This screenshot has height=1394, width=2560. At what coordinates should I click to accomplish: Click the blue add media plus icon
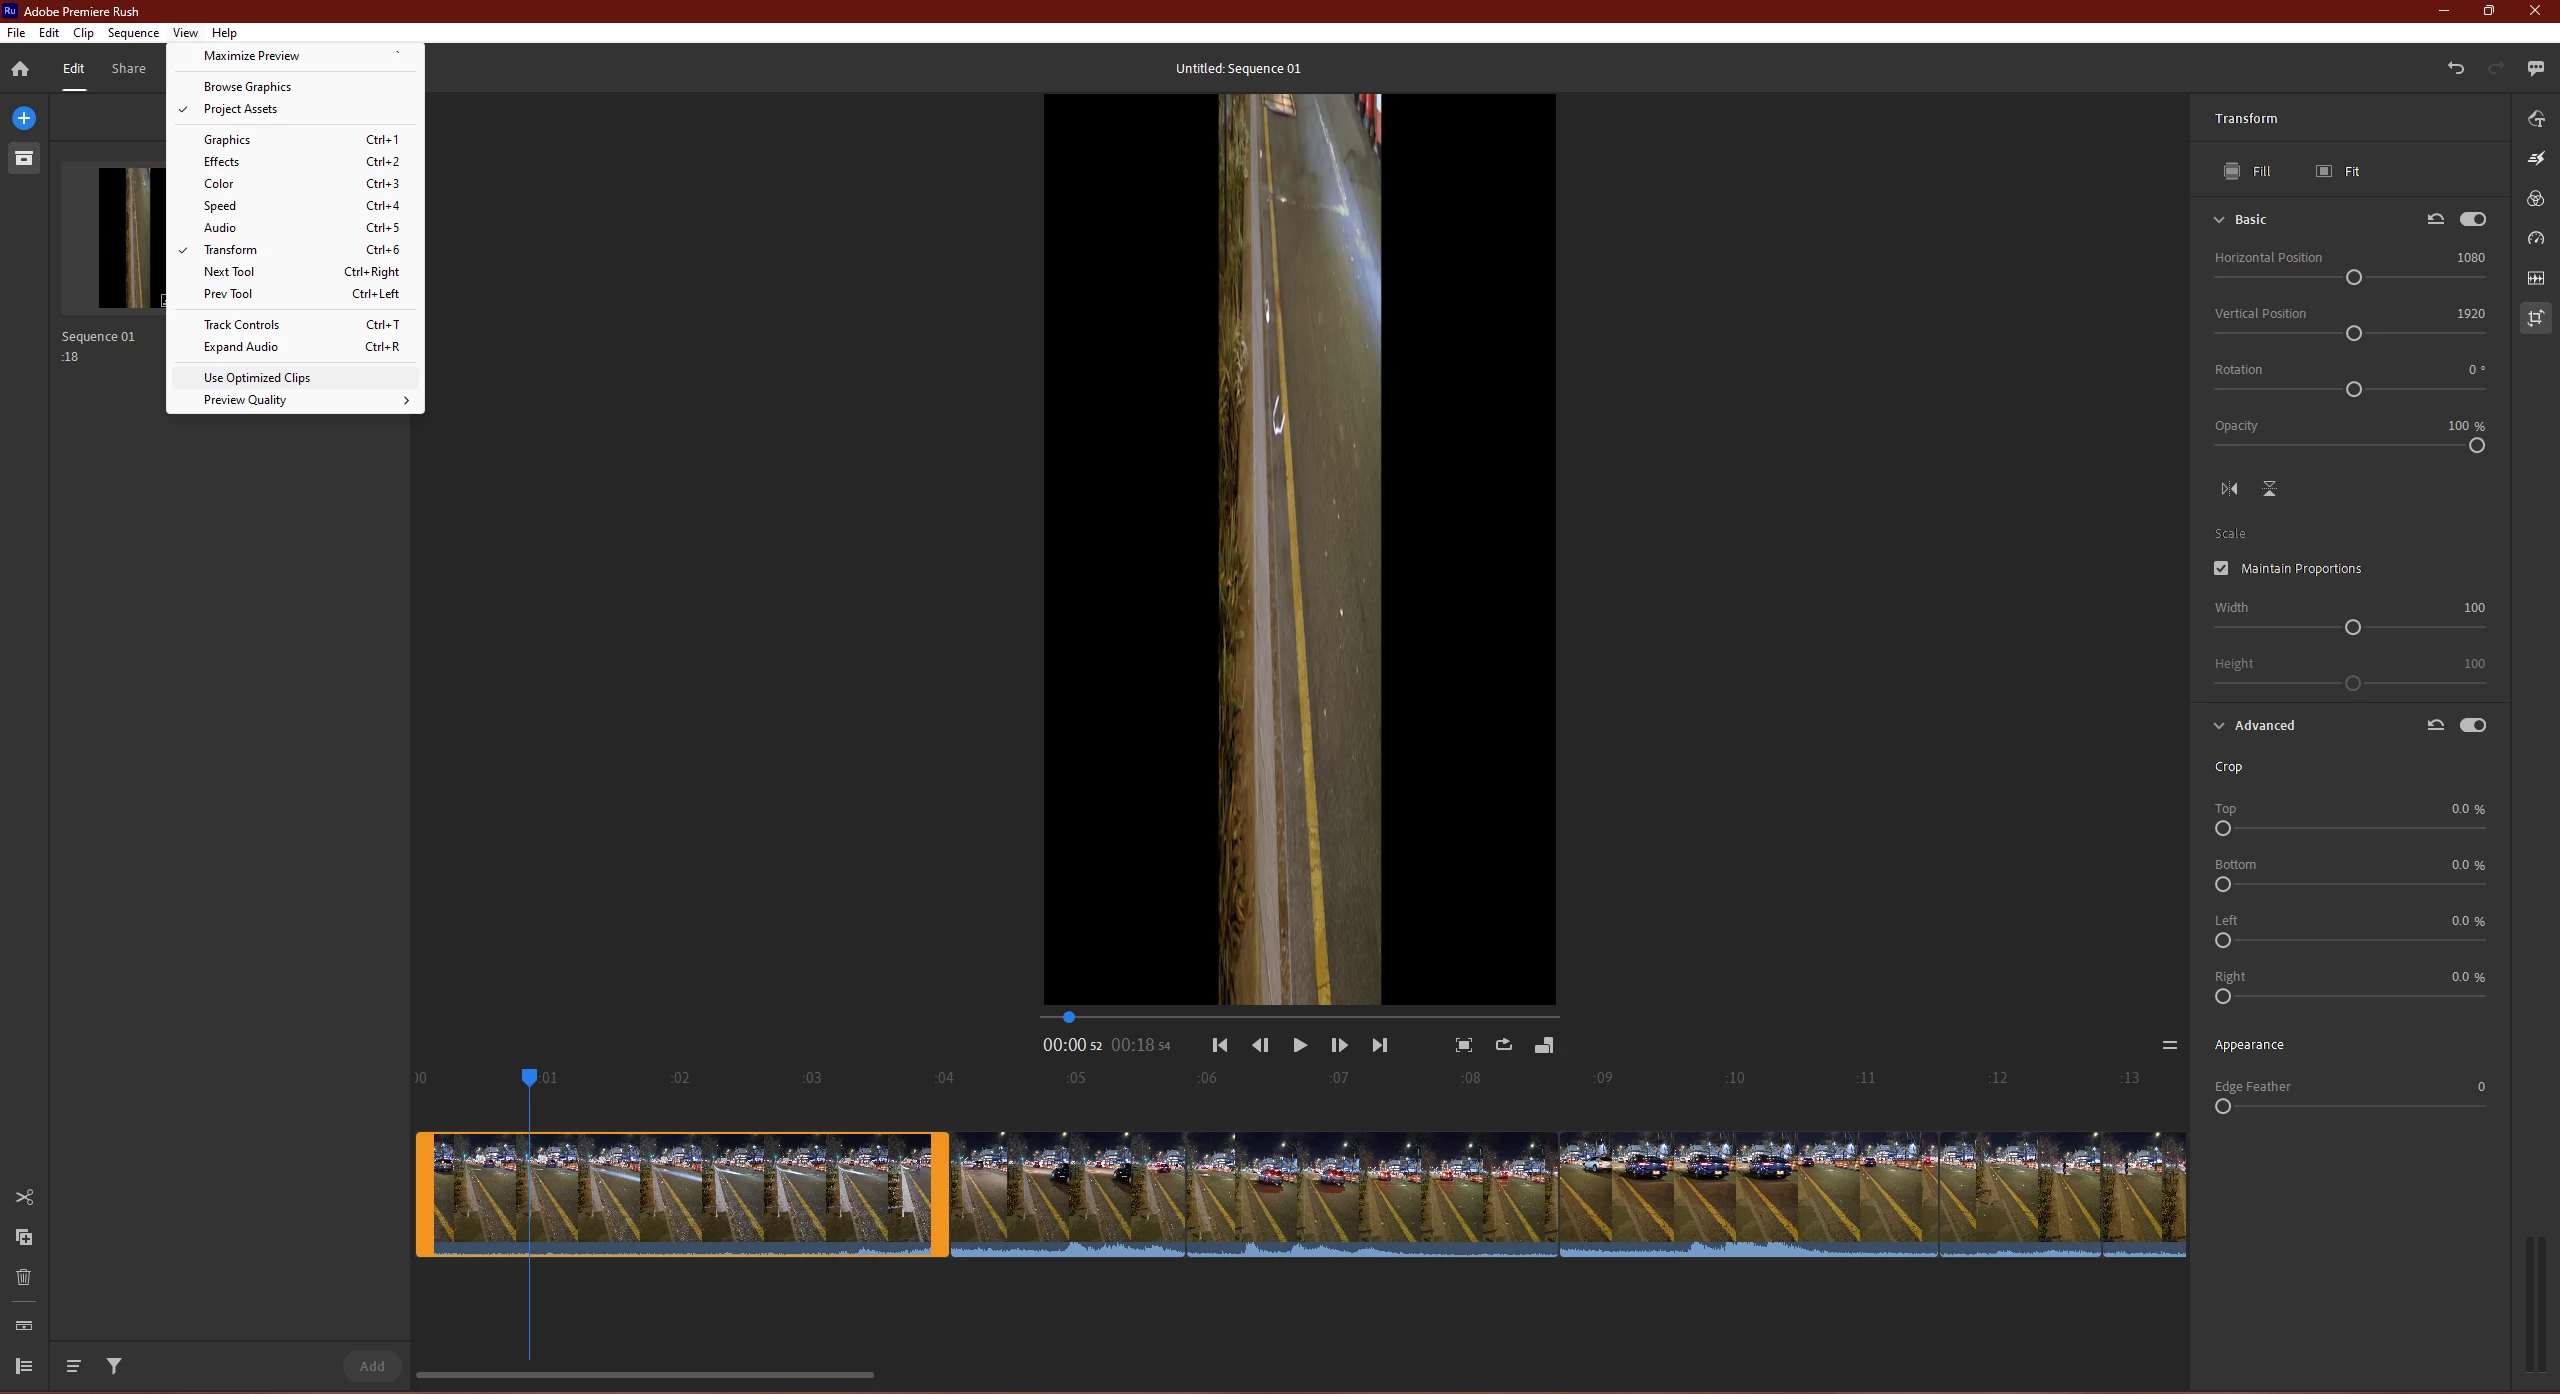click(24, 118)
